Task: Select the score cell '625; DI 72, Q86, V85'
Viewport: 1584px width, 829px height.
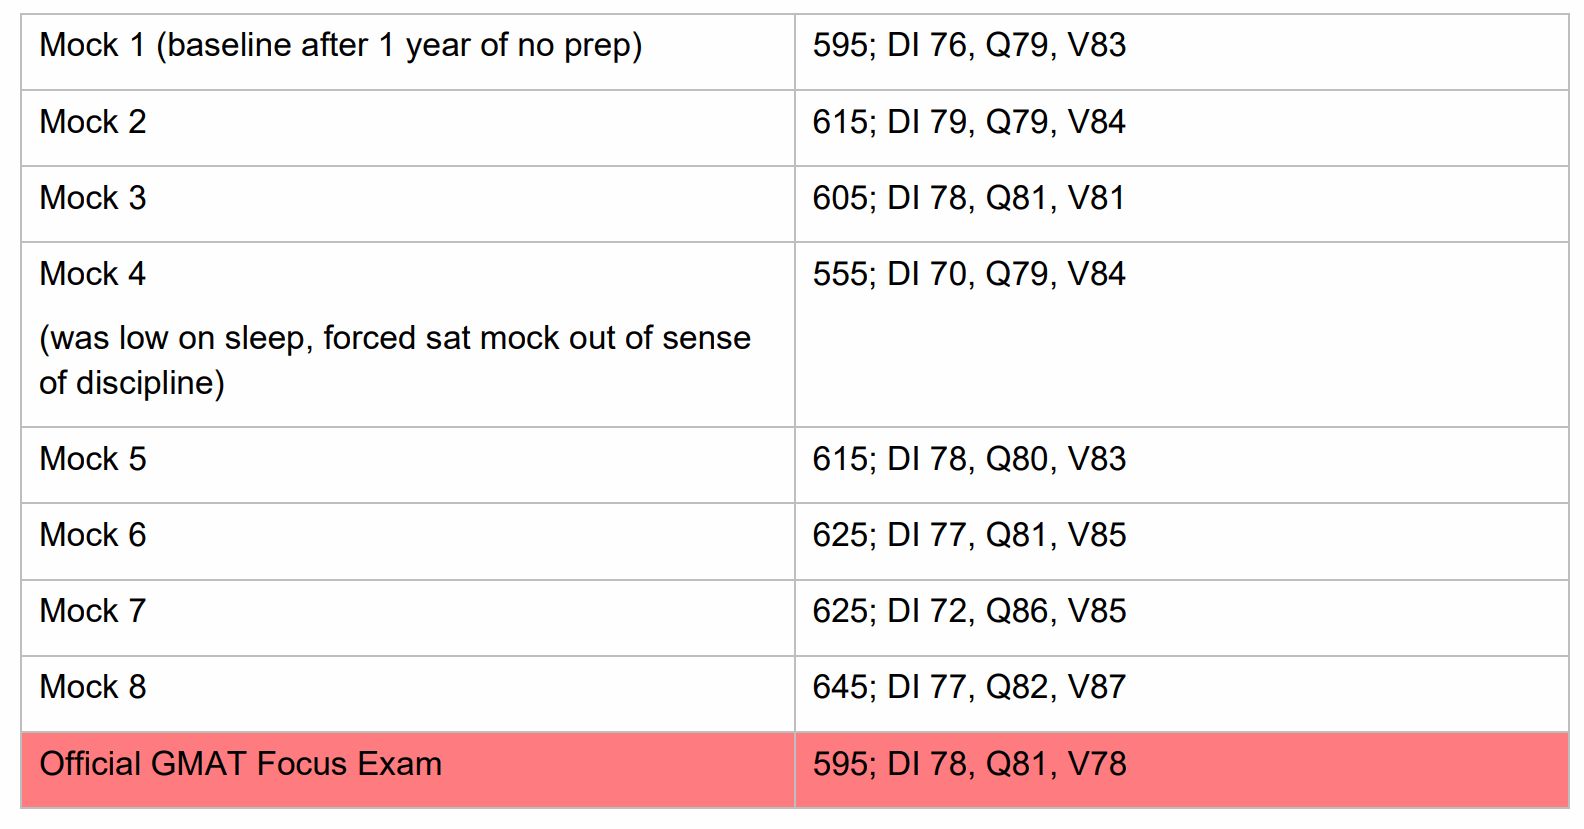Action: tap(968, 611)
